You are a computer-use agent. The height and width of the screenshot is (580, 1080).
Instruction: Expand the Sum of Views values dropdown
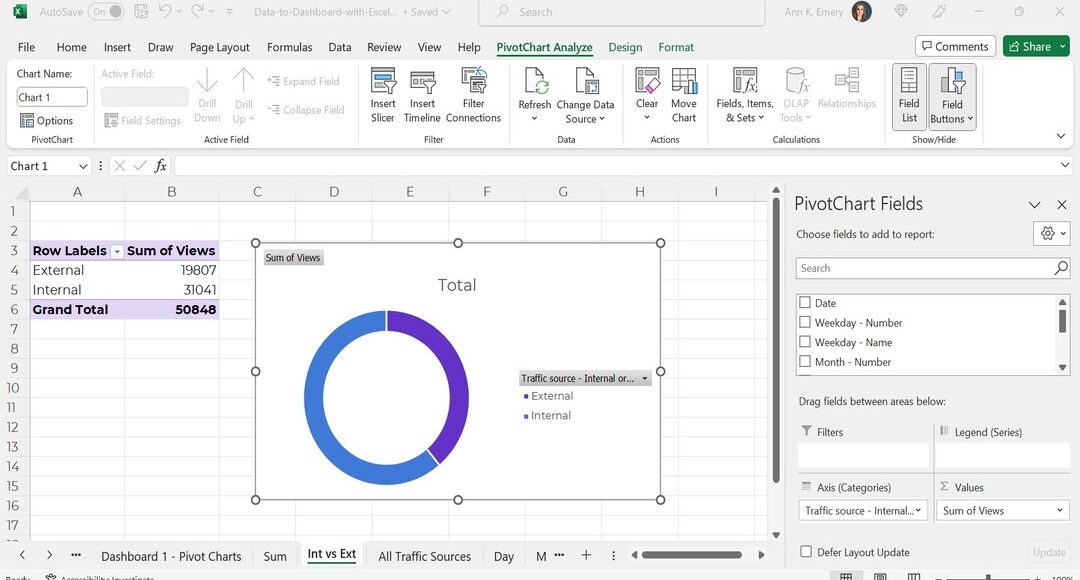1060,511
